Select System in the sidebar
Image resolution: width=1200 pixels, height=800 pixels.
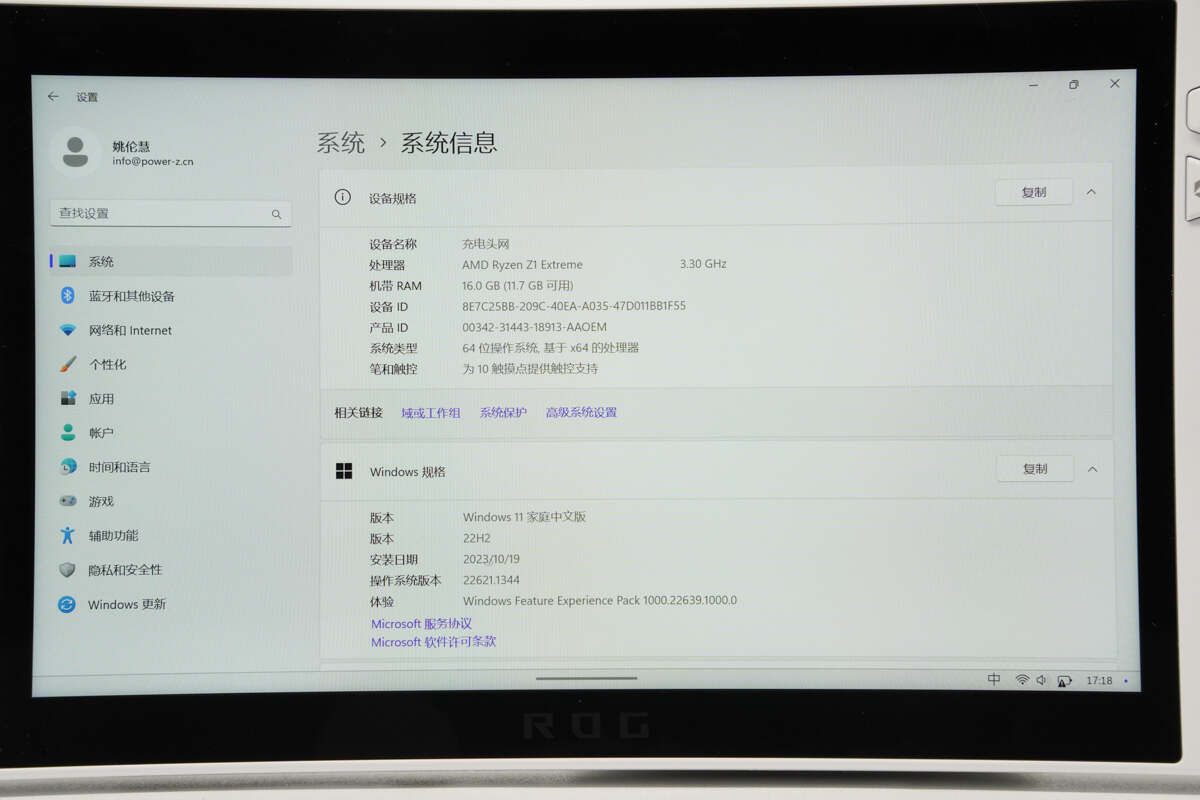(101, 261)
